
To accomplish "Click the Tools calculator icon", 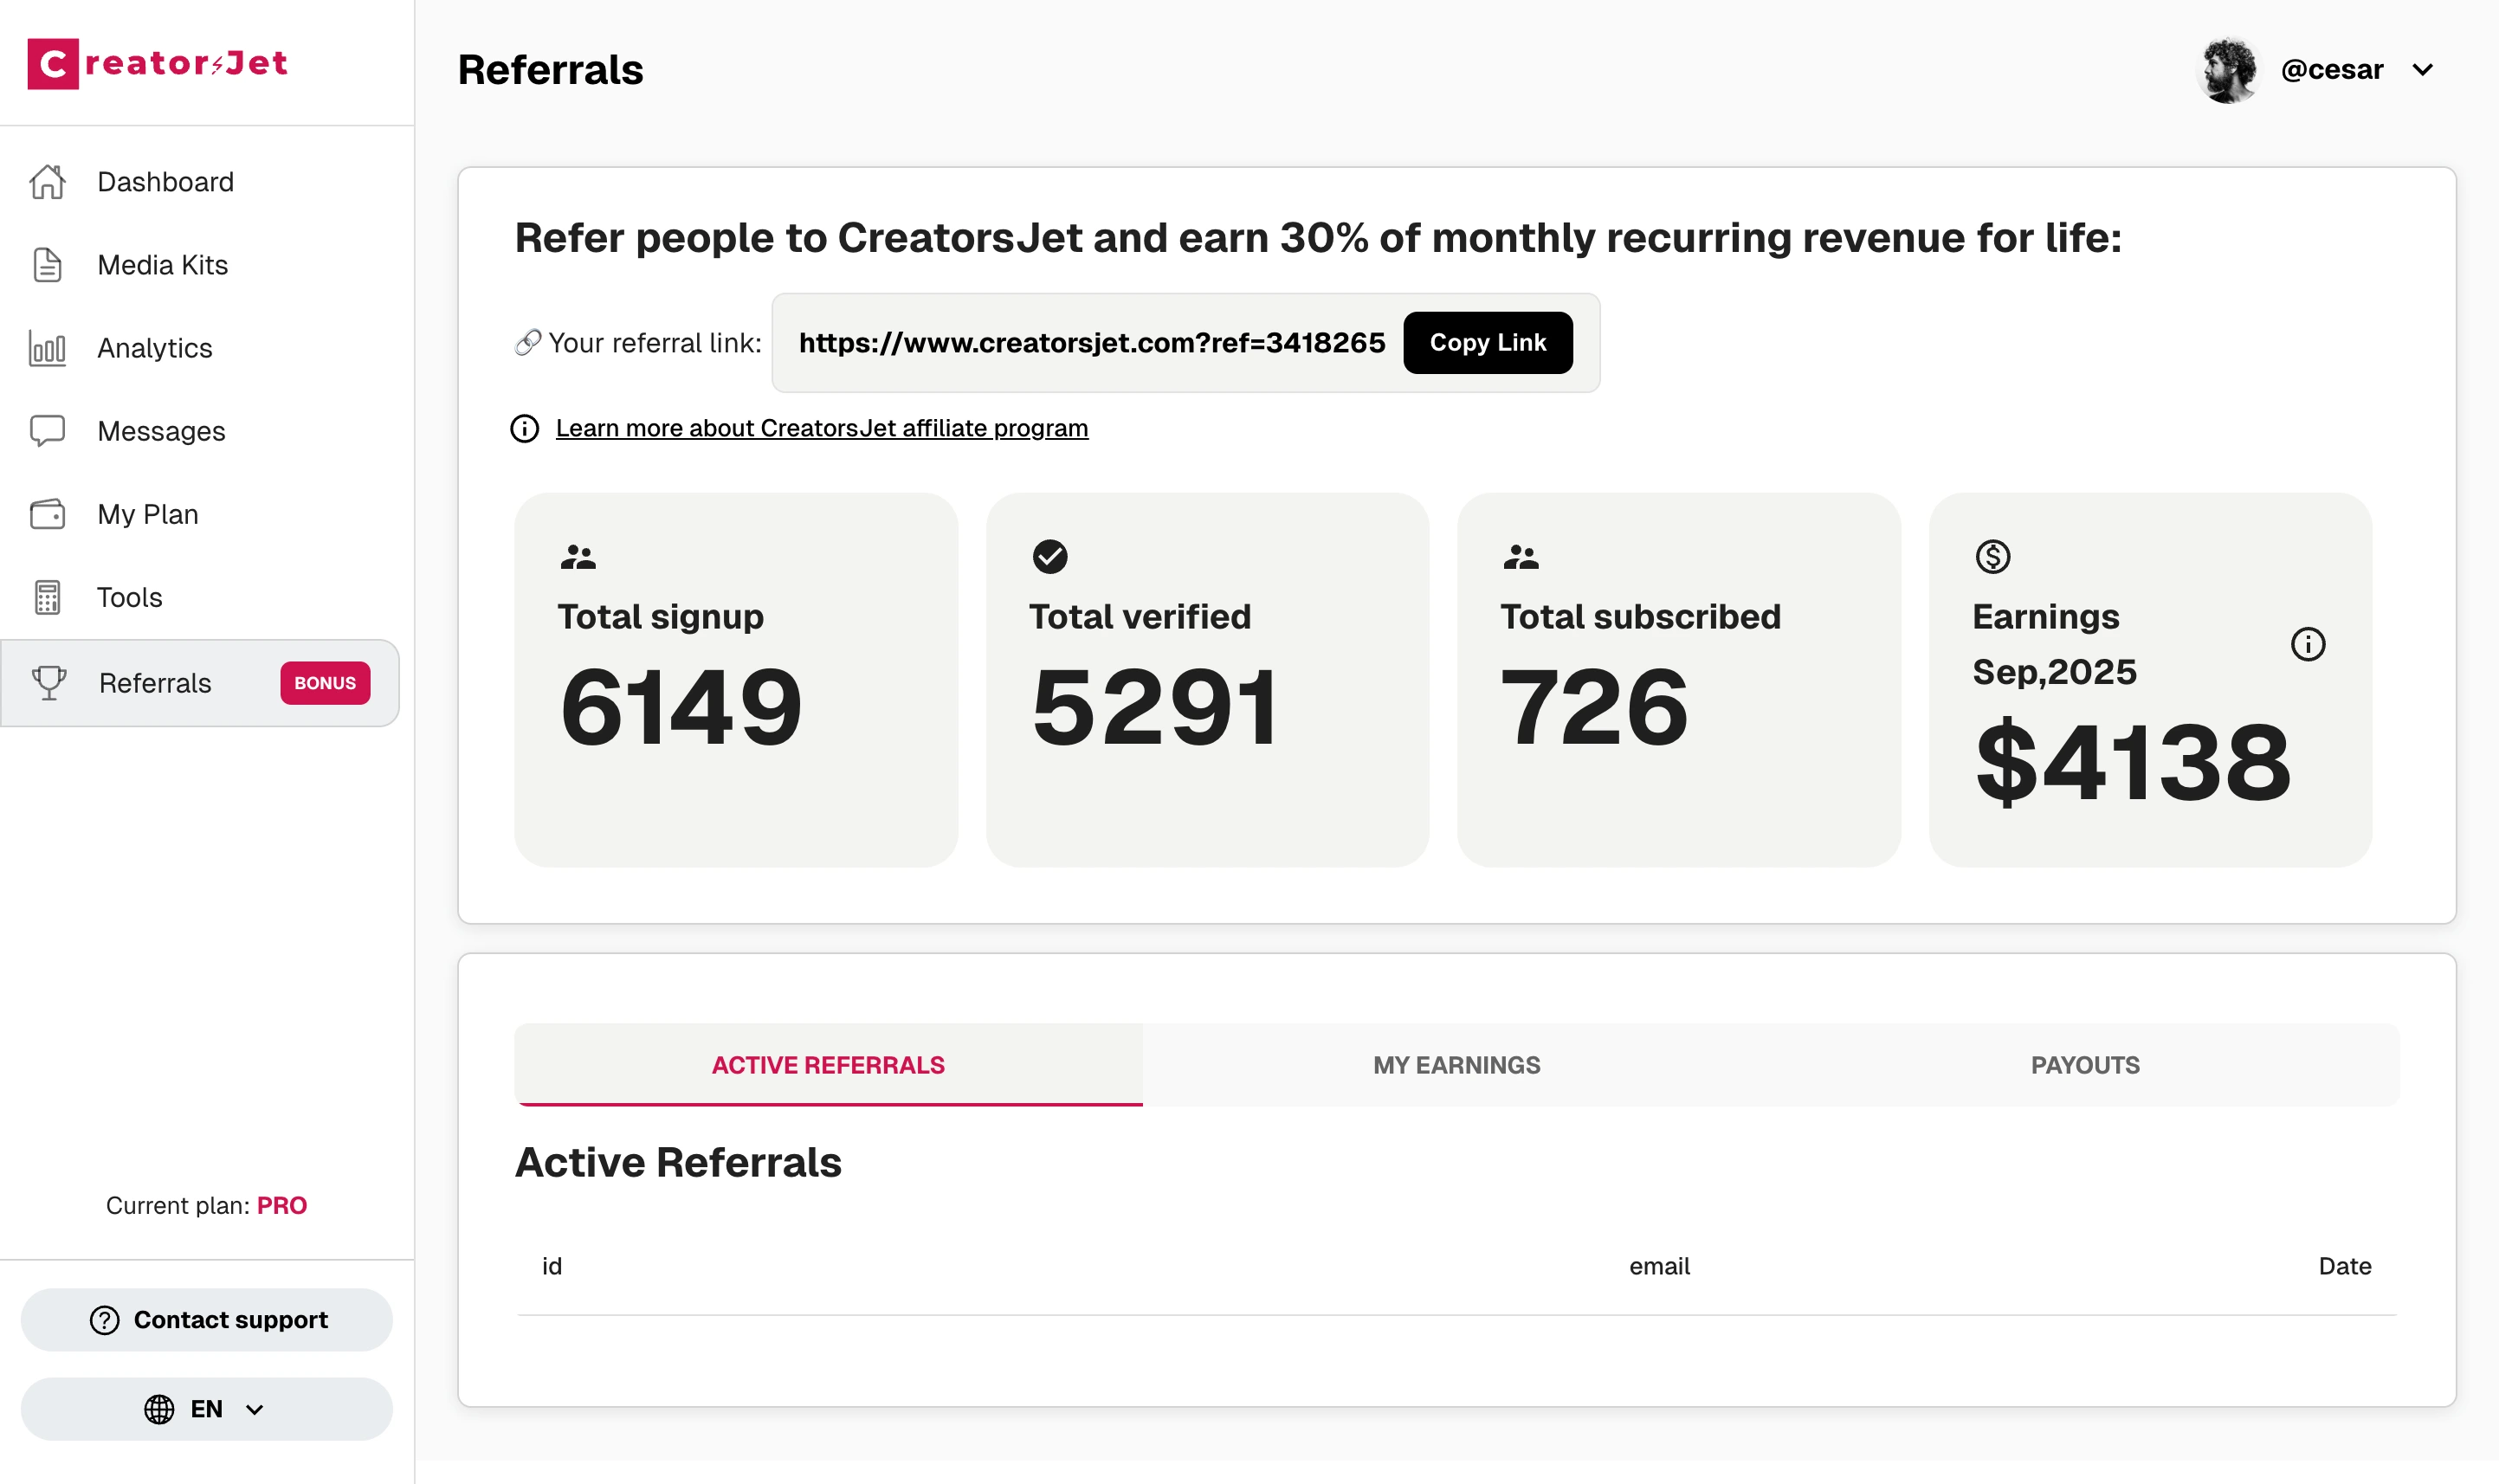I will [47, 597].
